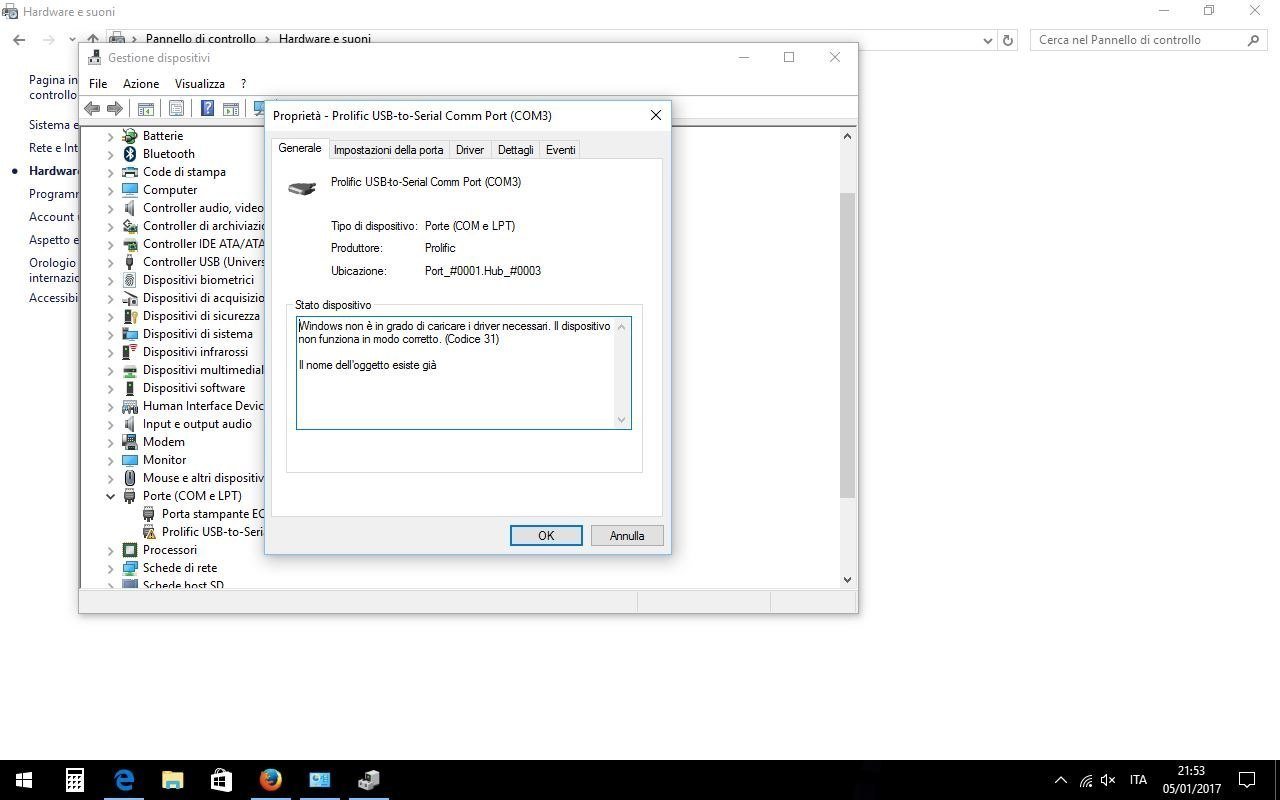The height and width of the screenshot is (800, 1280).
Task: Select the Code di stampa printer icon
Action: (129, 172)
